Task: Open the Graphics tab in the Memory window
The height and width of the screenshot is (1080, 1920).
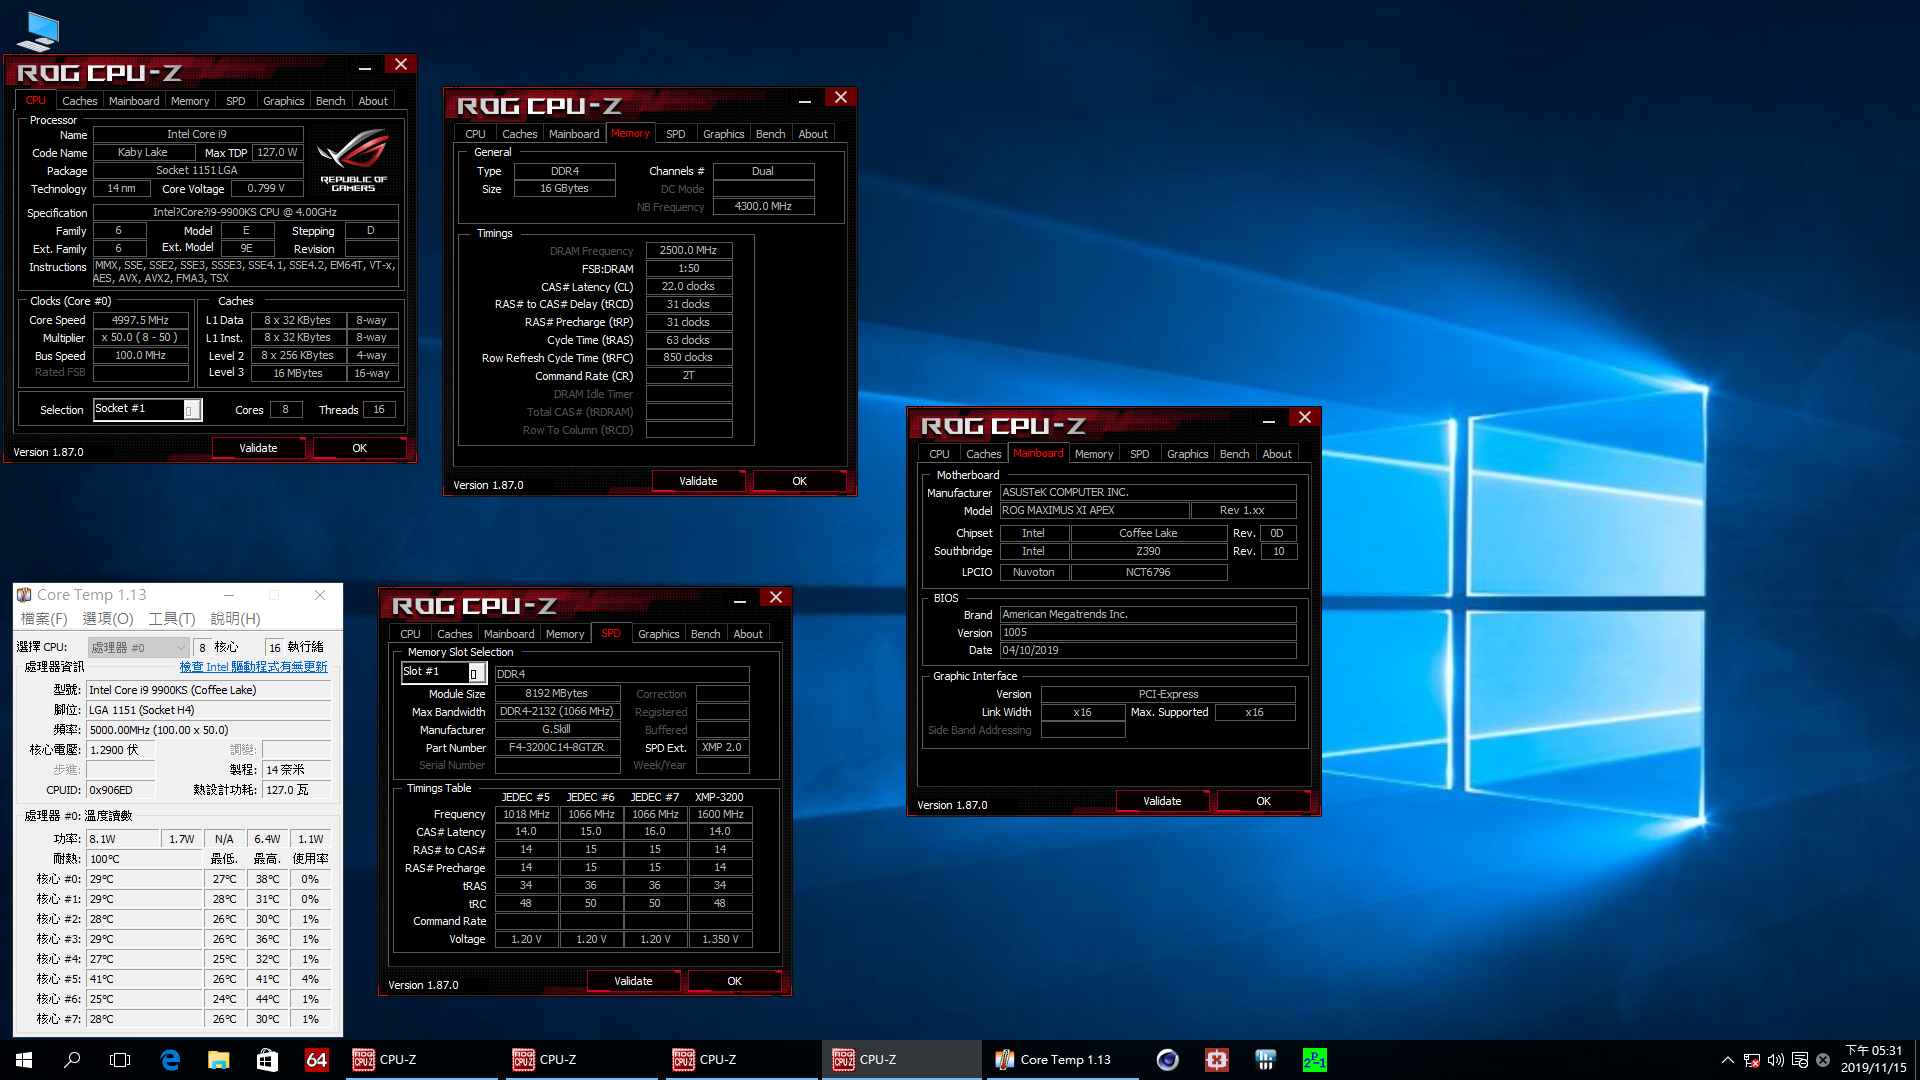Action: 723,134
